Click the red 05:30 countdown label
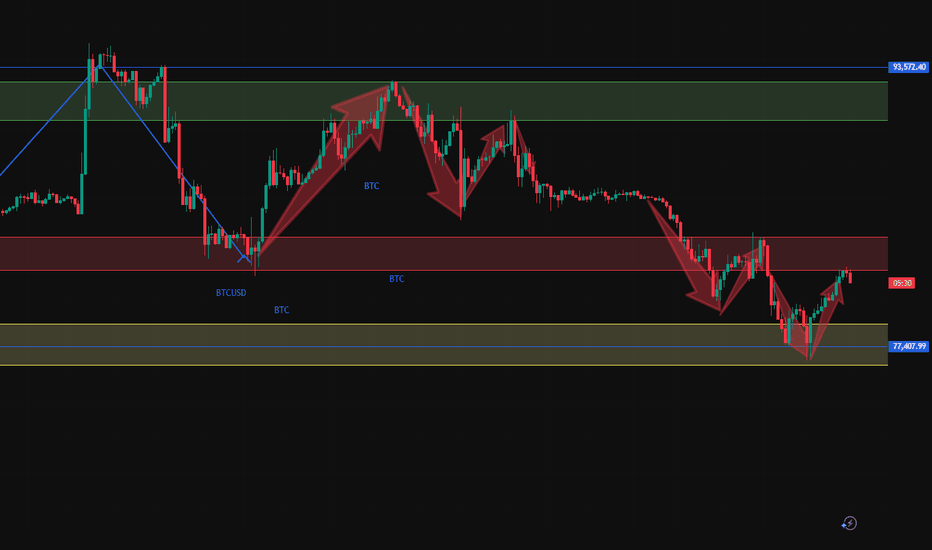This screenshot has width=932, height=550. tap(902, 283)
